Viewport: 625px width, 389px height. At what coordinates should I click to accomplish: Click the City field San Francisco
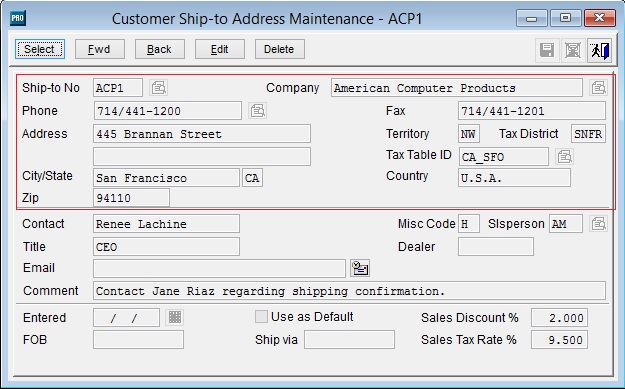tap(167, 178)
